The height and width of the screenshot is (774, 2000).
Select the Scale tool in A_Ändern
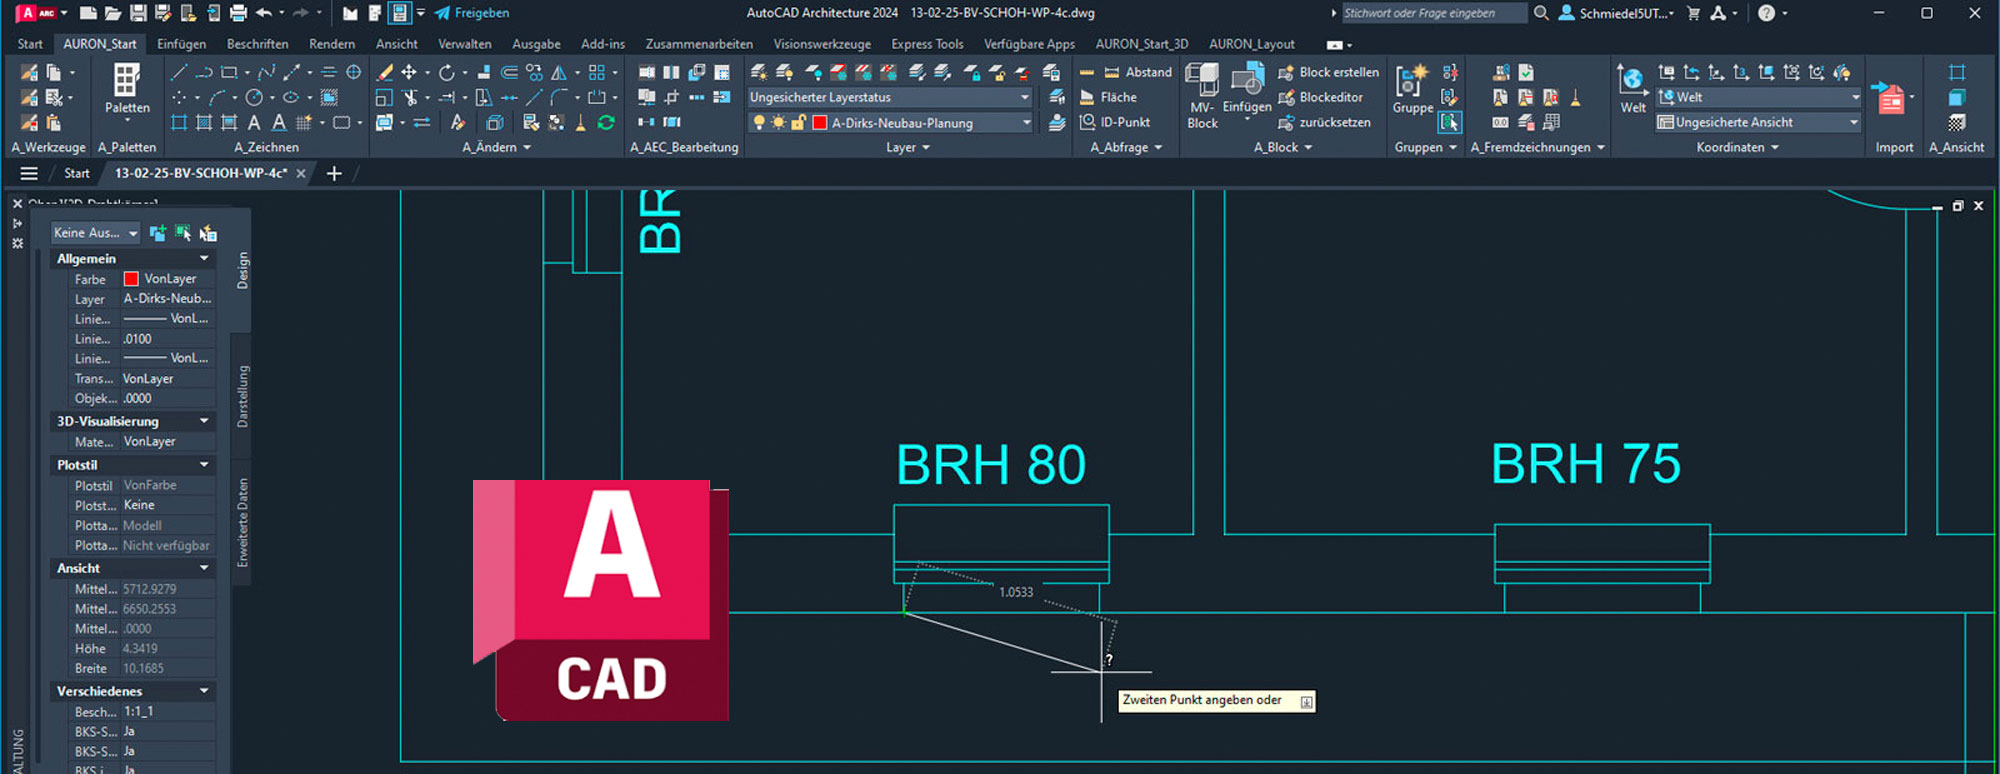[384, 97]
